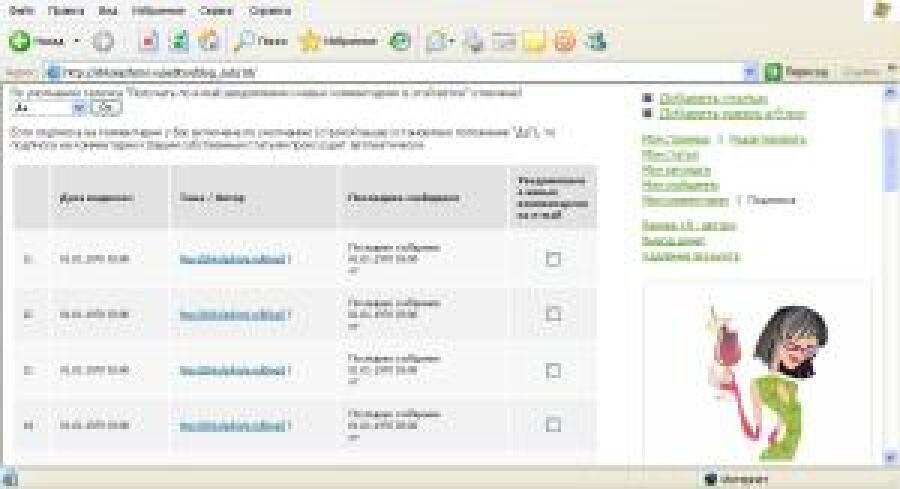The height and width of the screenshot is (489, 900).
Task: Click the Mail envelope toolbar icon
Action: pyautogui.click(x=437, y=42)
